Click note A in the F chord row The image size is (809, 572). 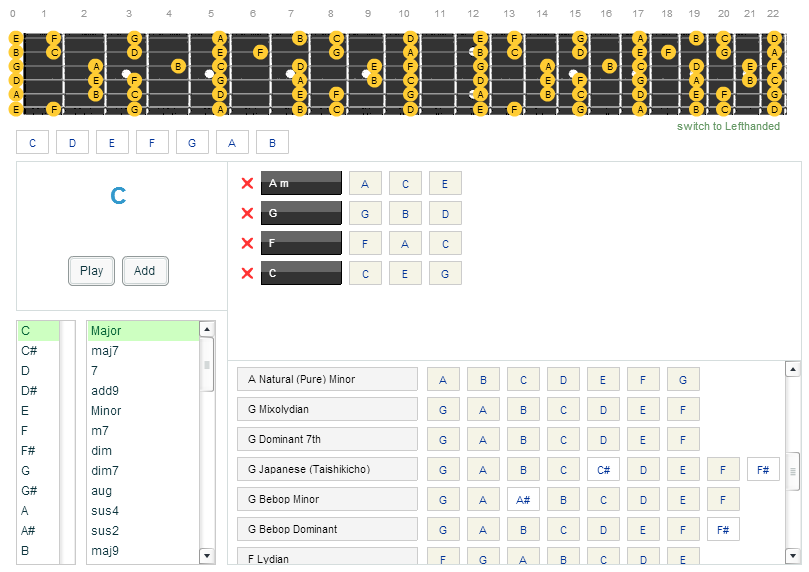tap(405, 243)
